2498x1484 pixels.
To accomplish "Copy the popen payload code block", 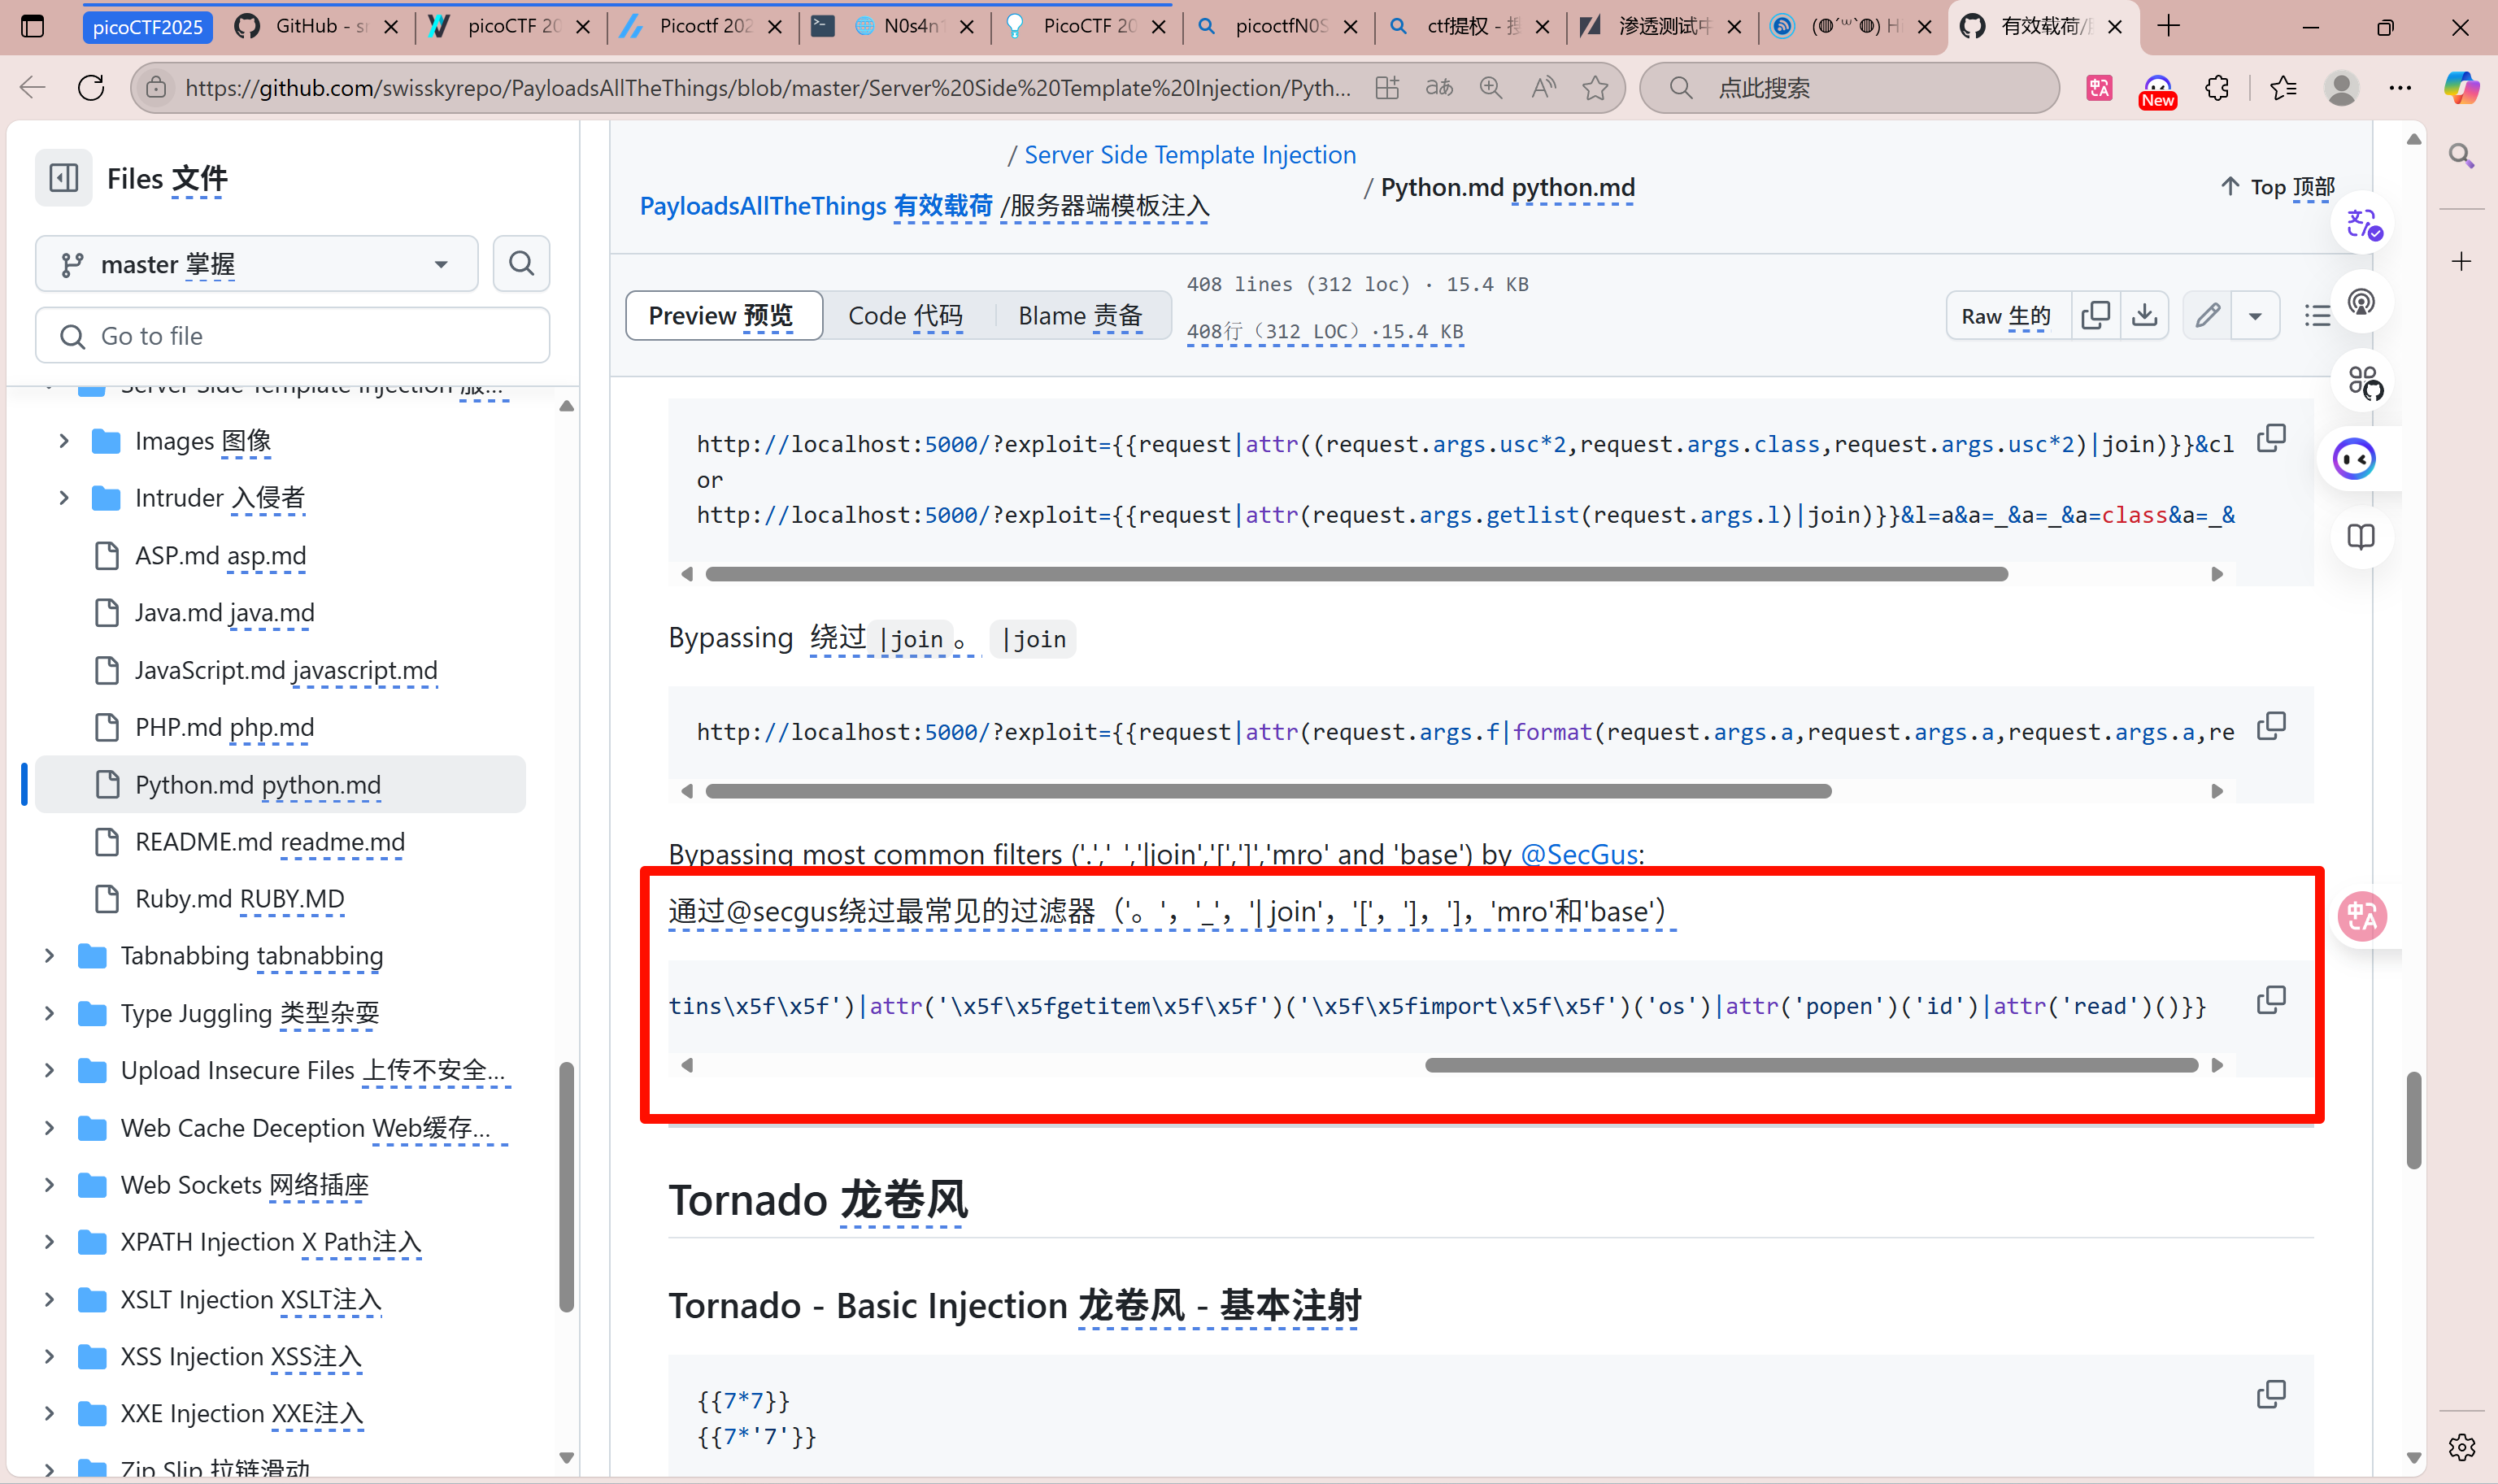I will [x=2271, y=999].
